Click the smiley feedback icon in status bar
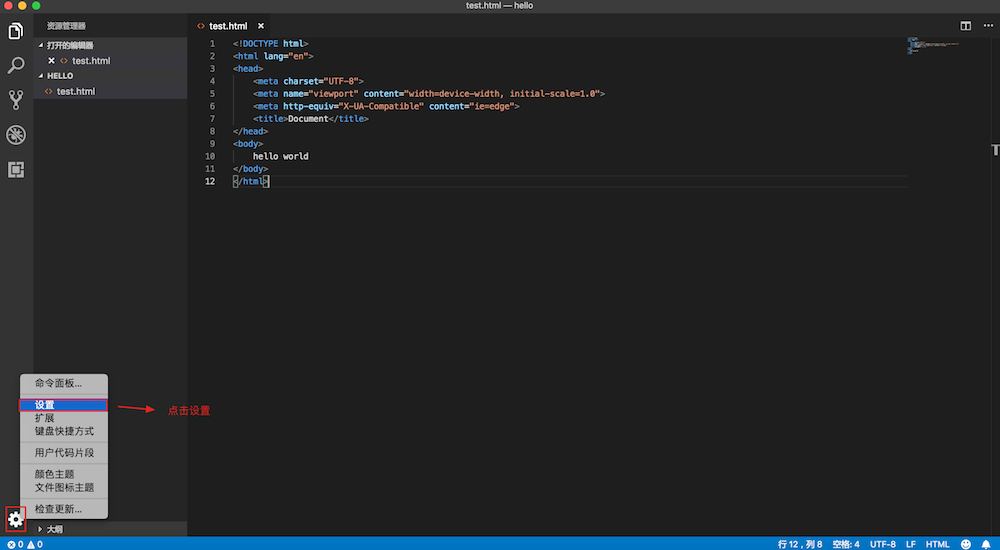 coord(966,544)
